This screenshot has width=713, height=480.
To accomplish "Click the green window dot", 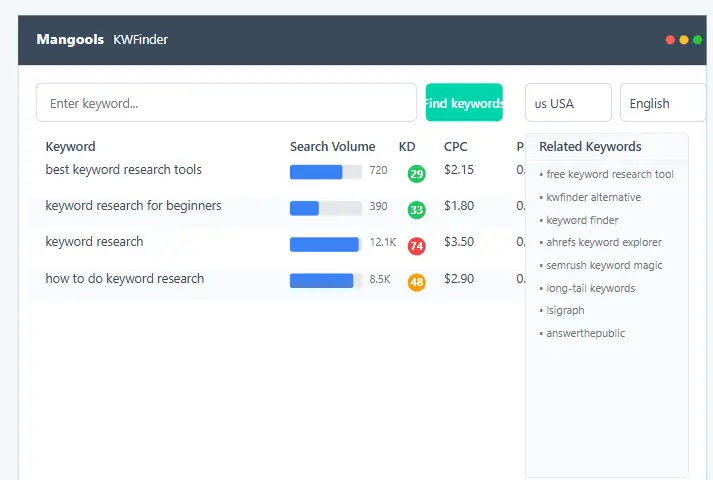I will click(697, 40).
